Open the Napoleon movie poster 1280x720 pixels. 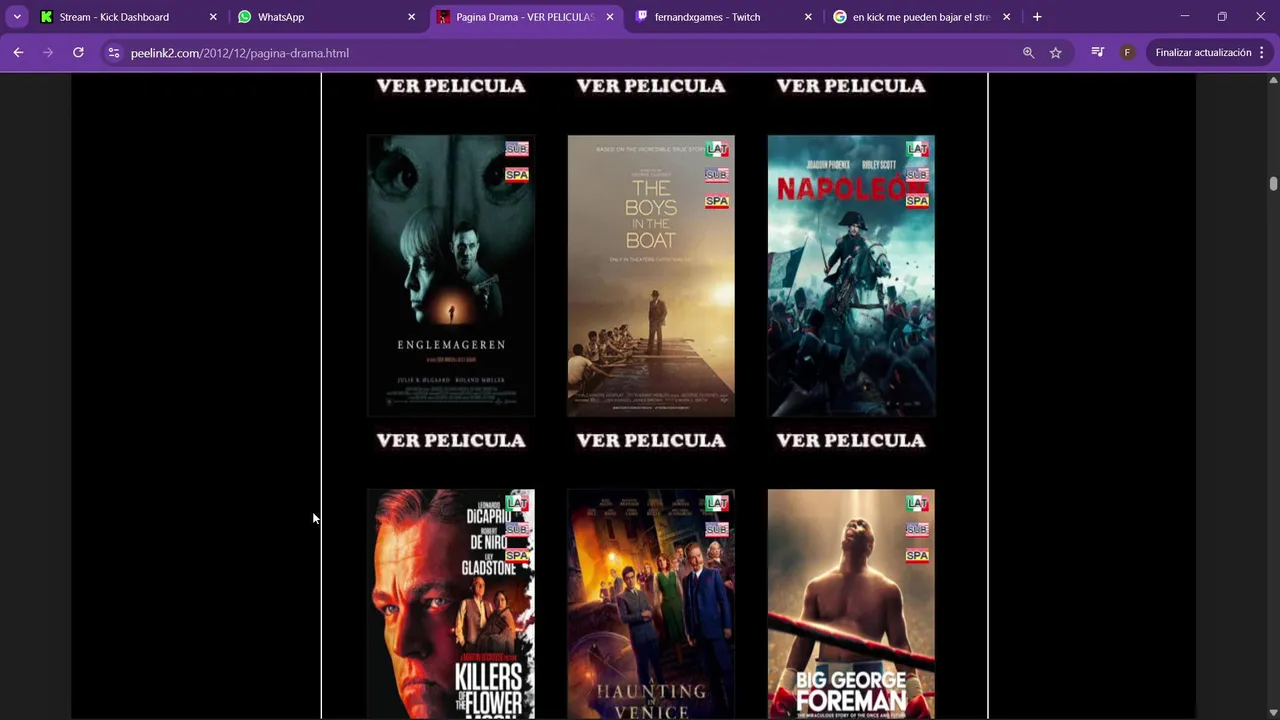click(851, 276)
